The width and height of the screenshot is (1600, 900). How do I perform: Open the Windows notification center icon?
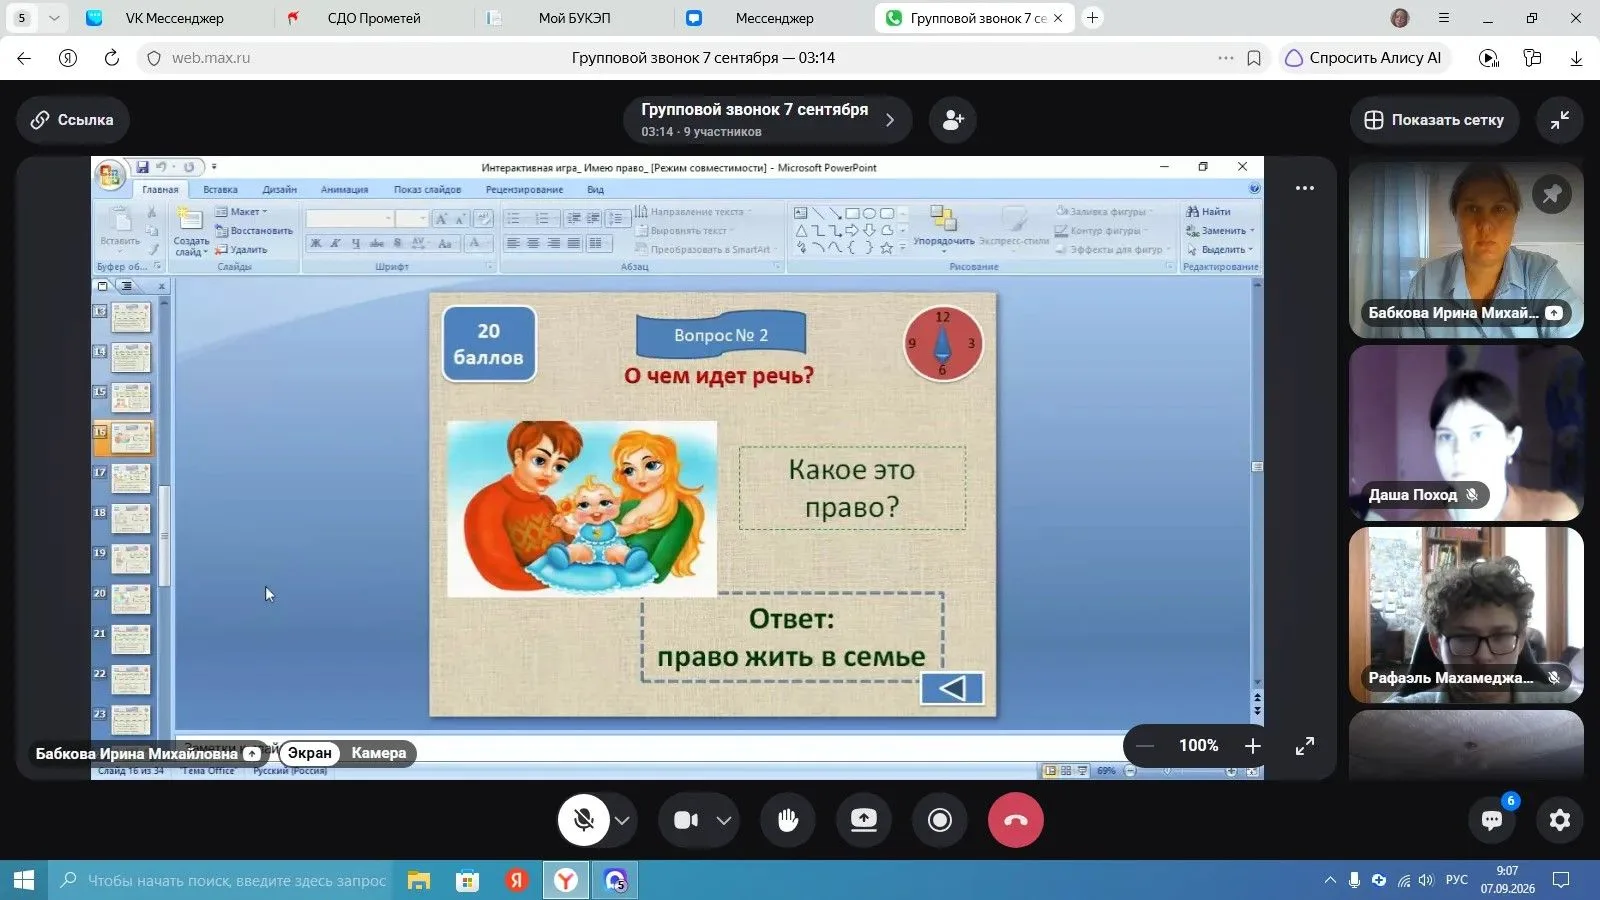coord(1561,880)
